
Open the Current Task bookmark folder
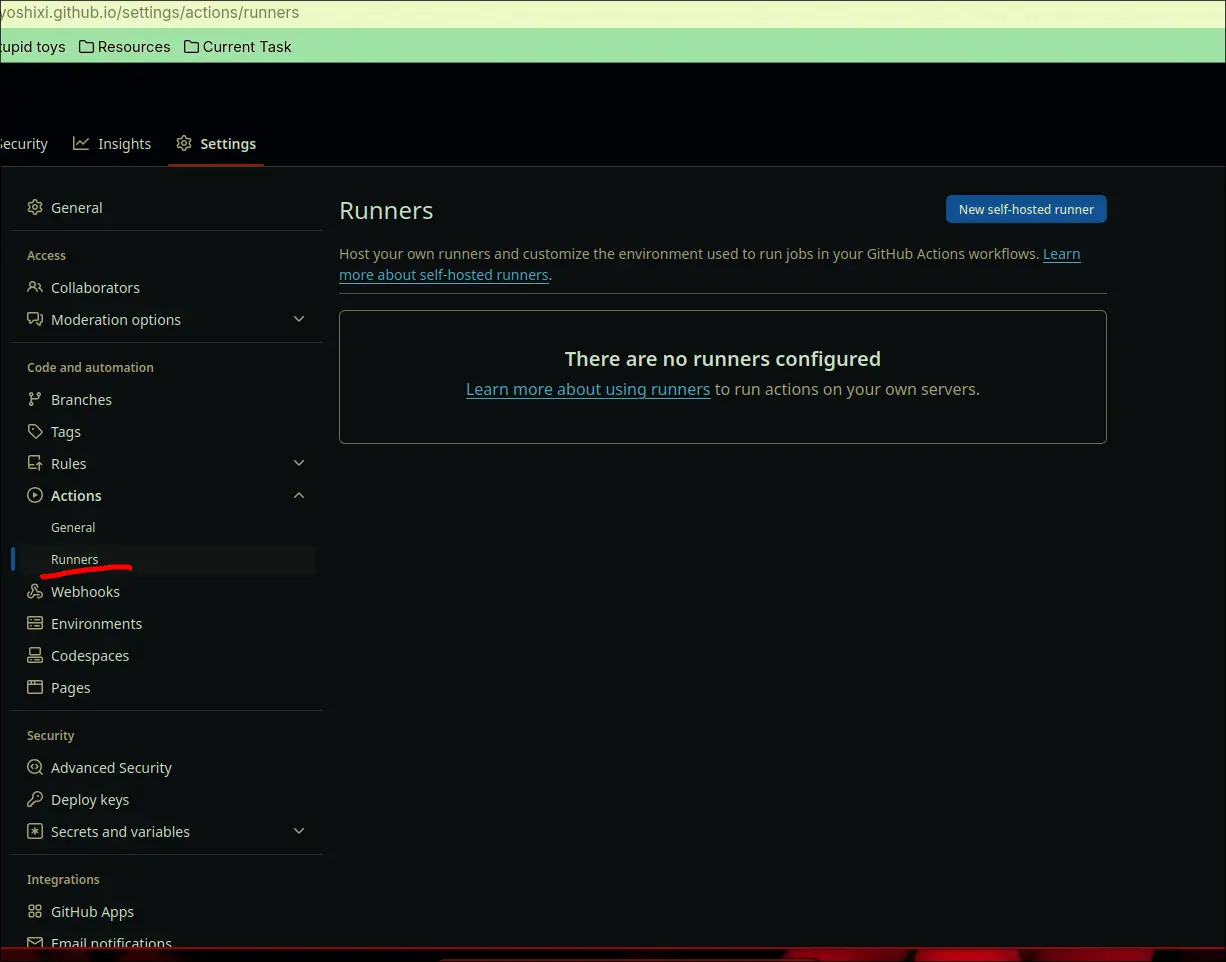click(x=238, y=47)
